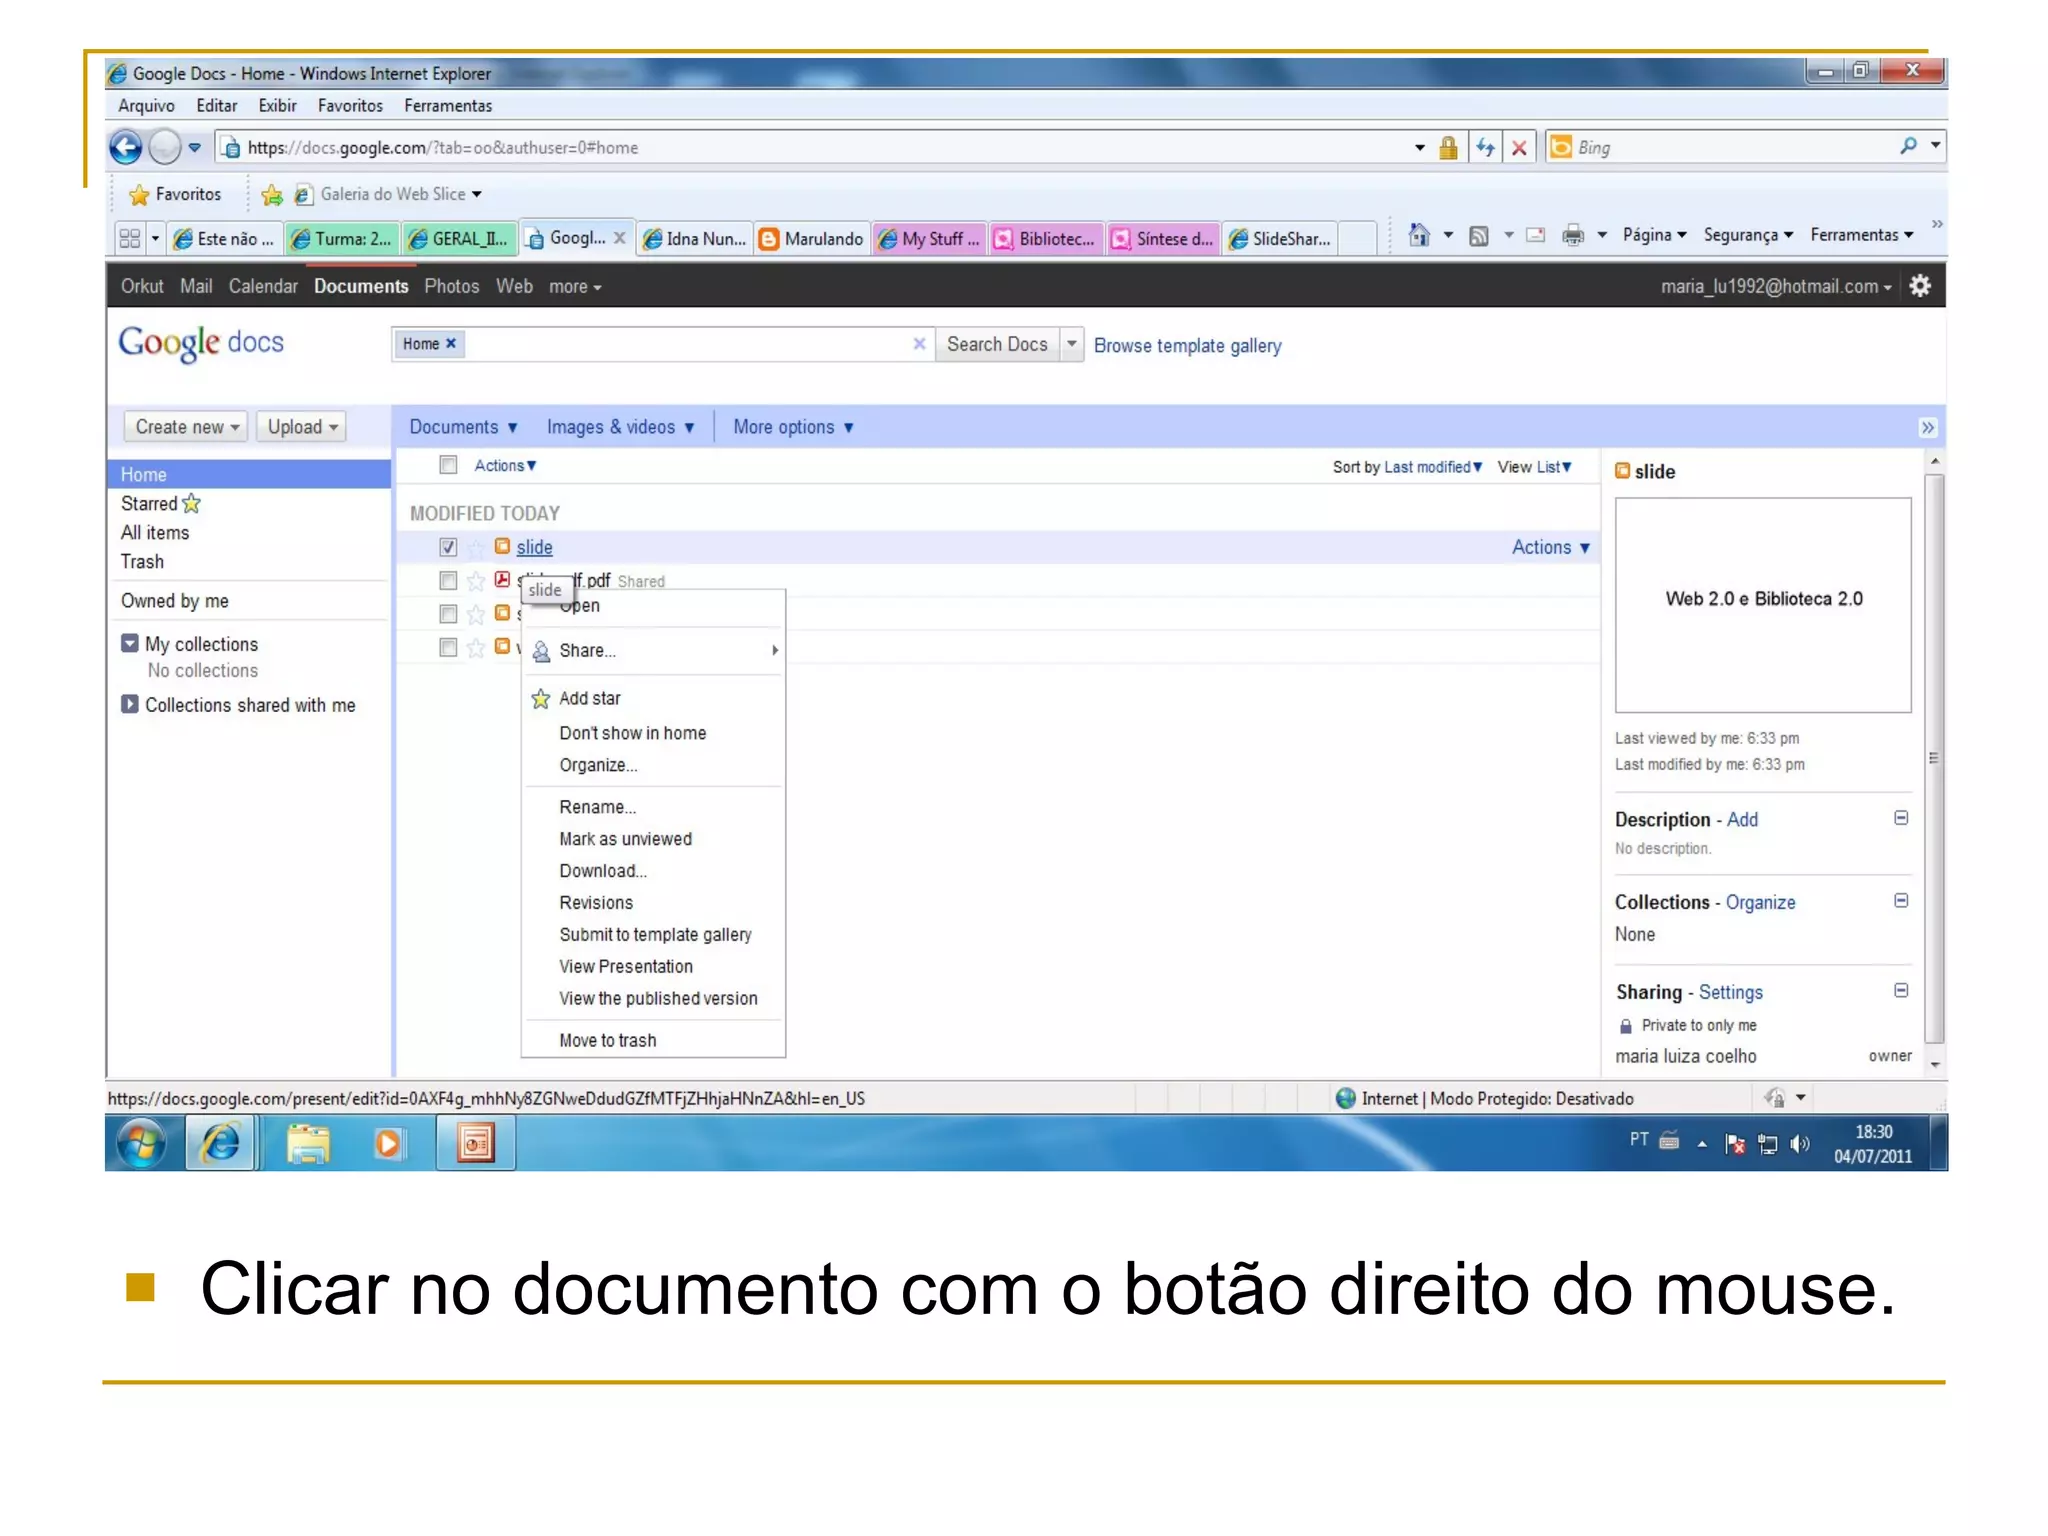The height and width of the screenshot is (1536, 2048).
Task: Open the Upload dropdown
Action: point(301,427)
